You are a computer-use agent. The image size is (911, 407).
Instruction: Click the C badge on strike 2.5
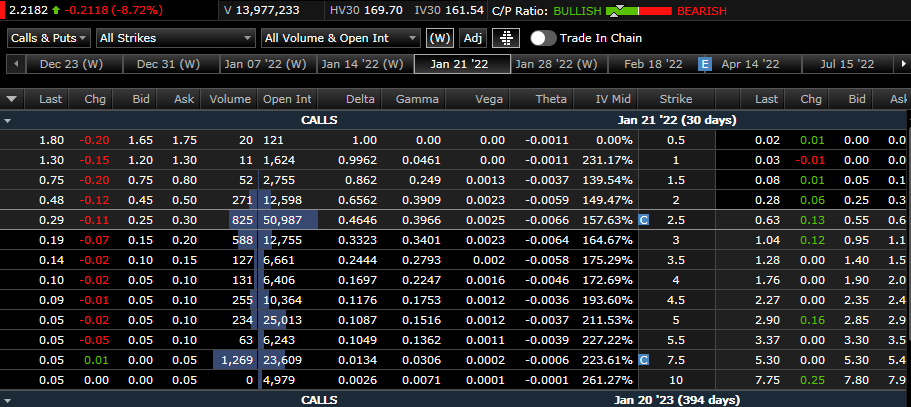643,220
